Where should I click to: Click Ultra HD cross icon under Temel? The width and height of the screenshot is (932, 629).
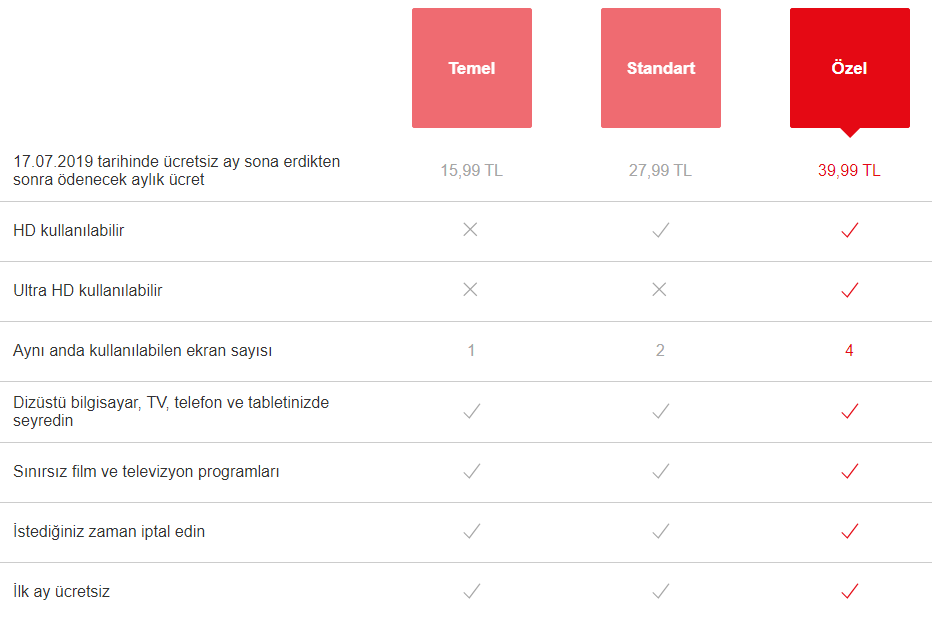point(471,290)
